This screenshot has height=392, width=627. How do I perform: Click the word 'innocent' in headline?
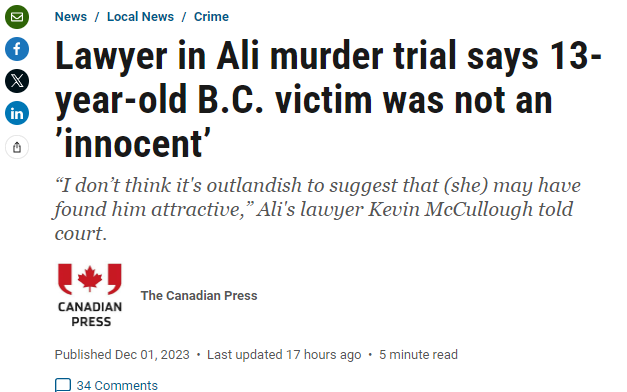[x=133, y=143]
